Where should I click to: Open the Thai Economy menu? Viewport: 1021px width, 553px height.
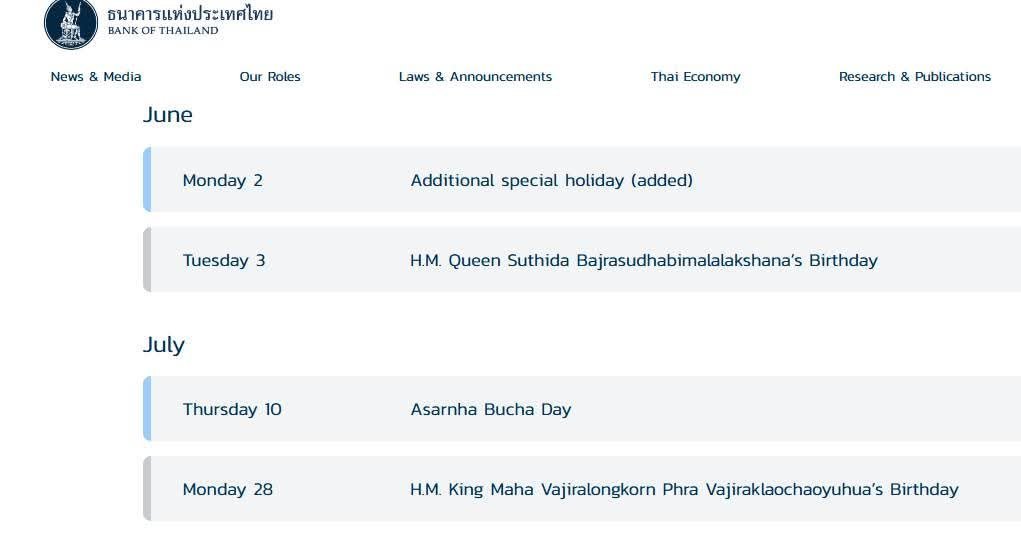(x=695, y=77)
